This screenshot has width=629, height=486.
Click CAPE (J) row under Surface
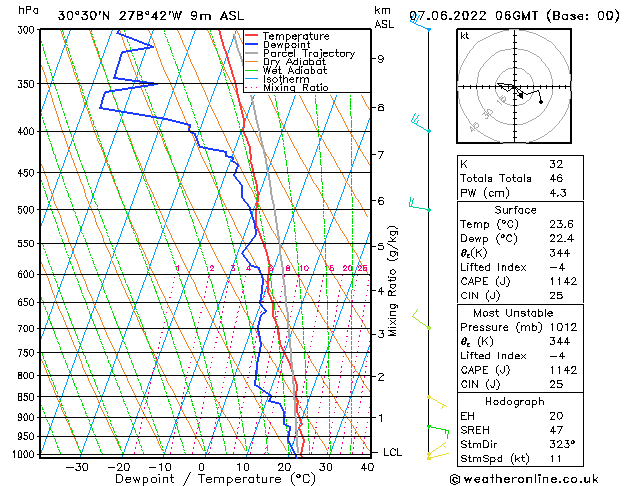coord(520,281)
